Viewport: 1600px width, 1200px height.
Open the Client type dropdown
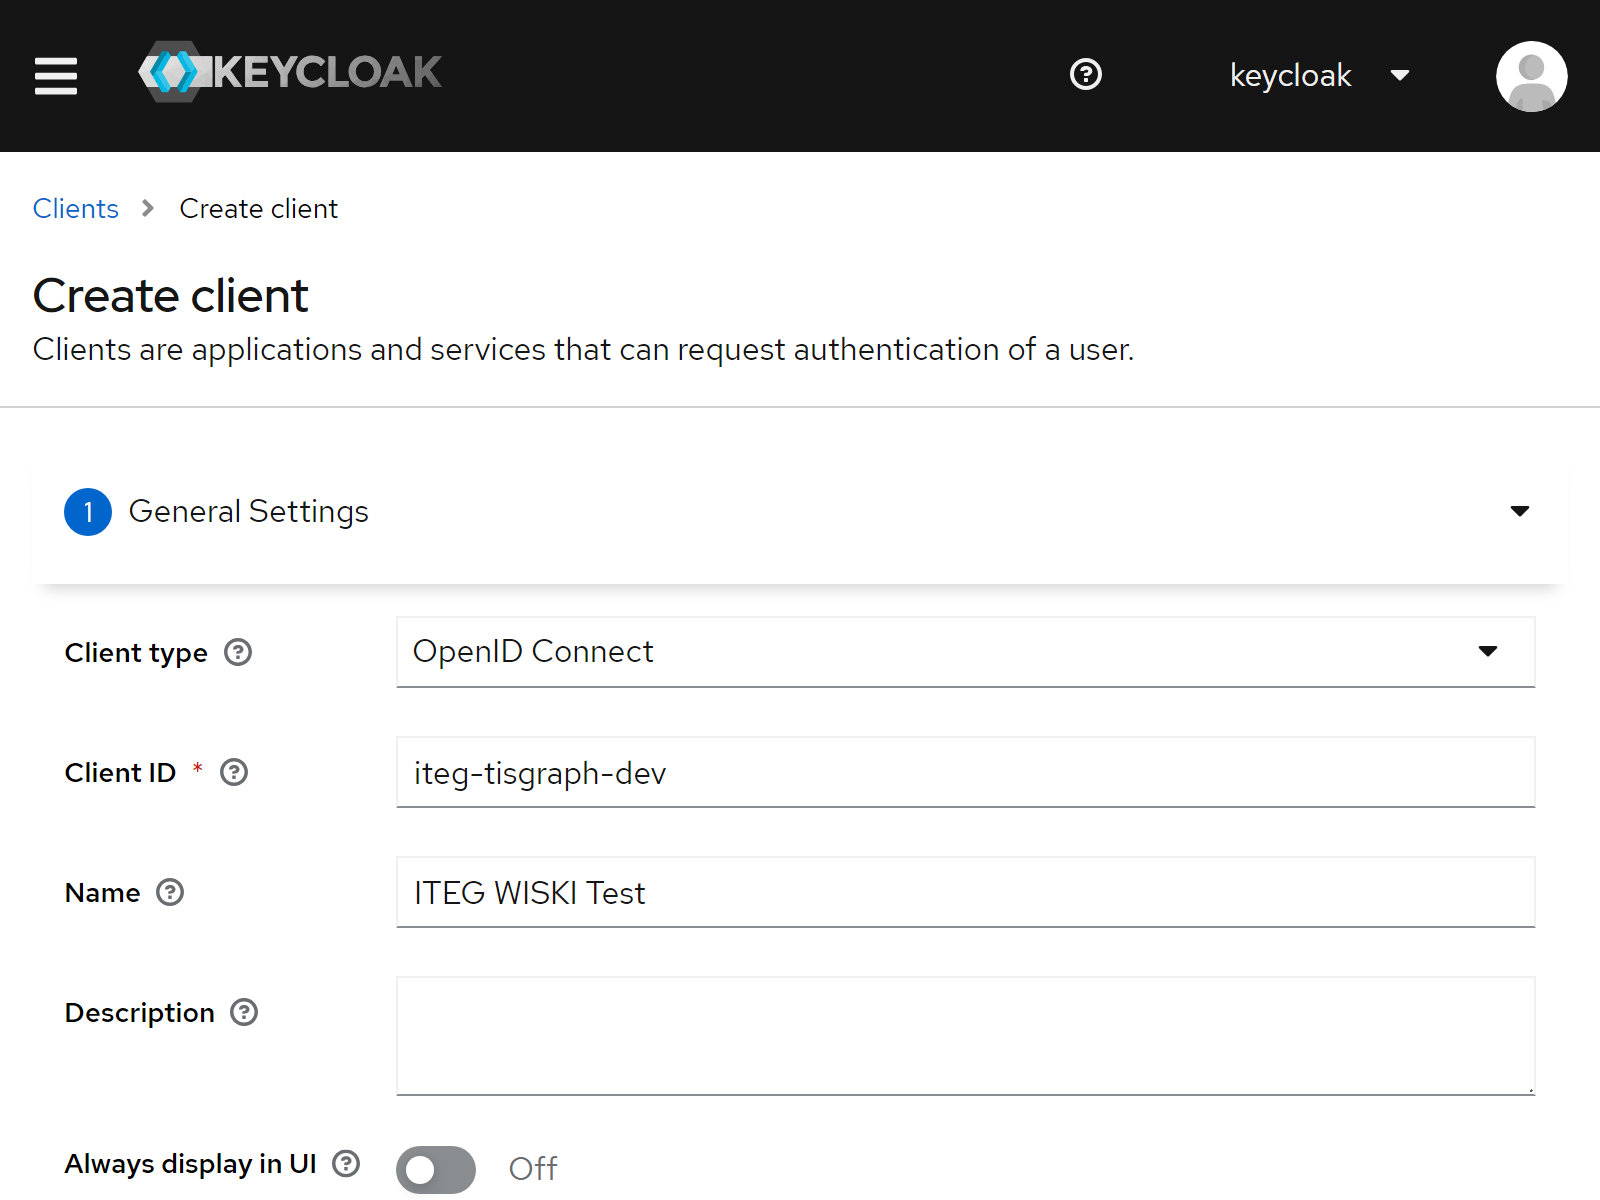coord(1488,652)
